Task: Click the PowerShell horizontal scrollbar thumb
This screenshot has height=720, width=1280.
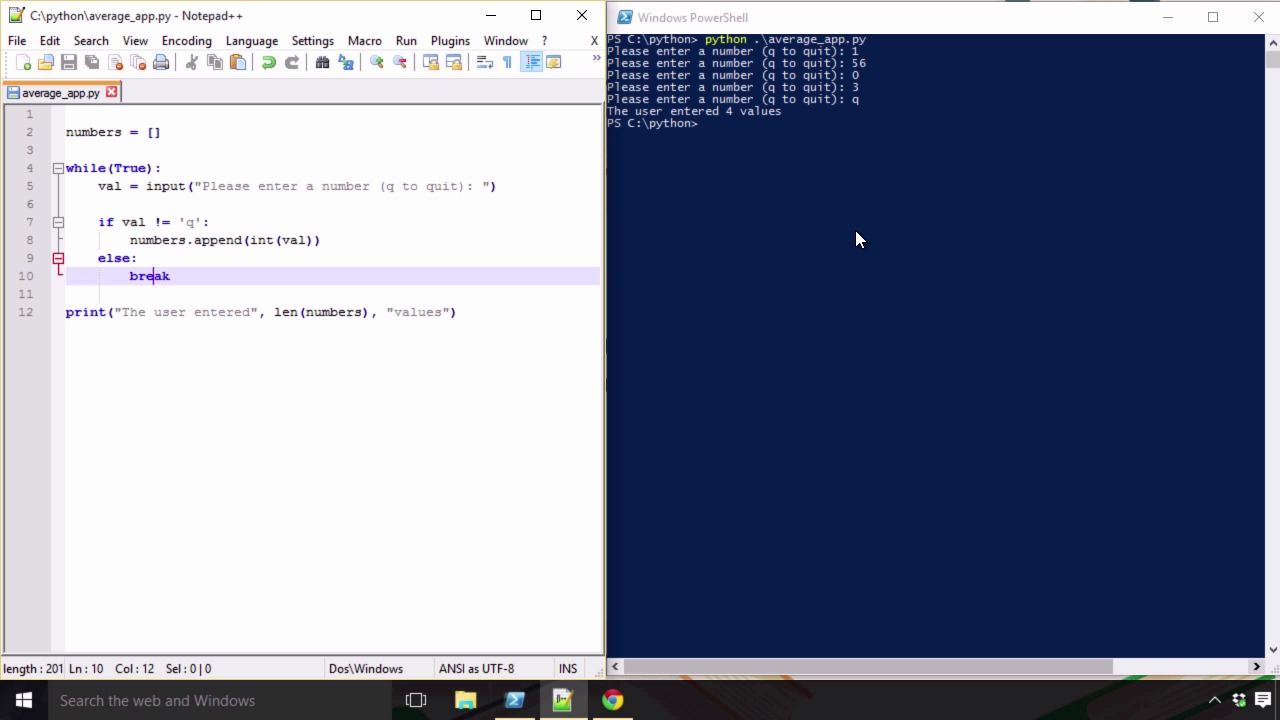Action: [x=868, y=666]
